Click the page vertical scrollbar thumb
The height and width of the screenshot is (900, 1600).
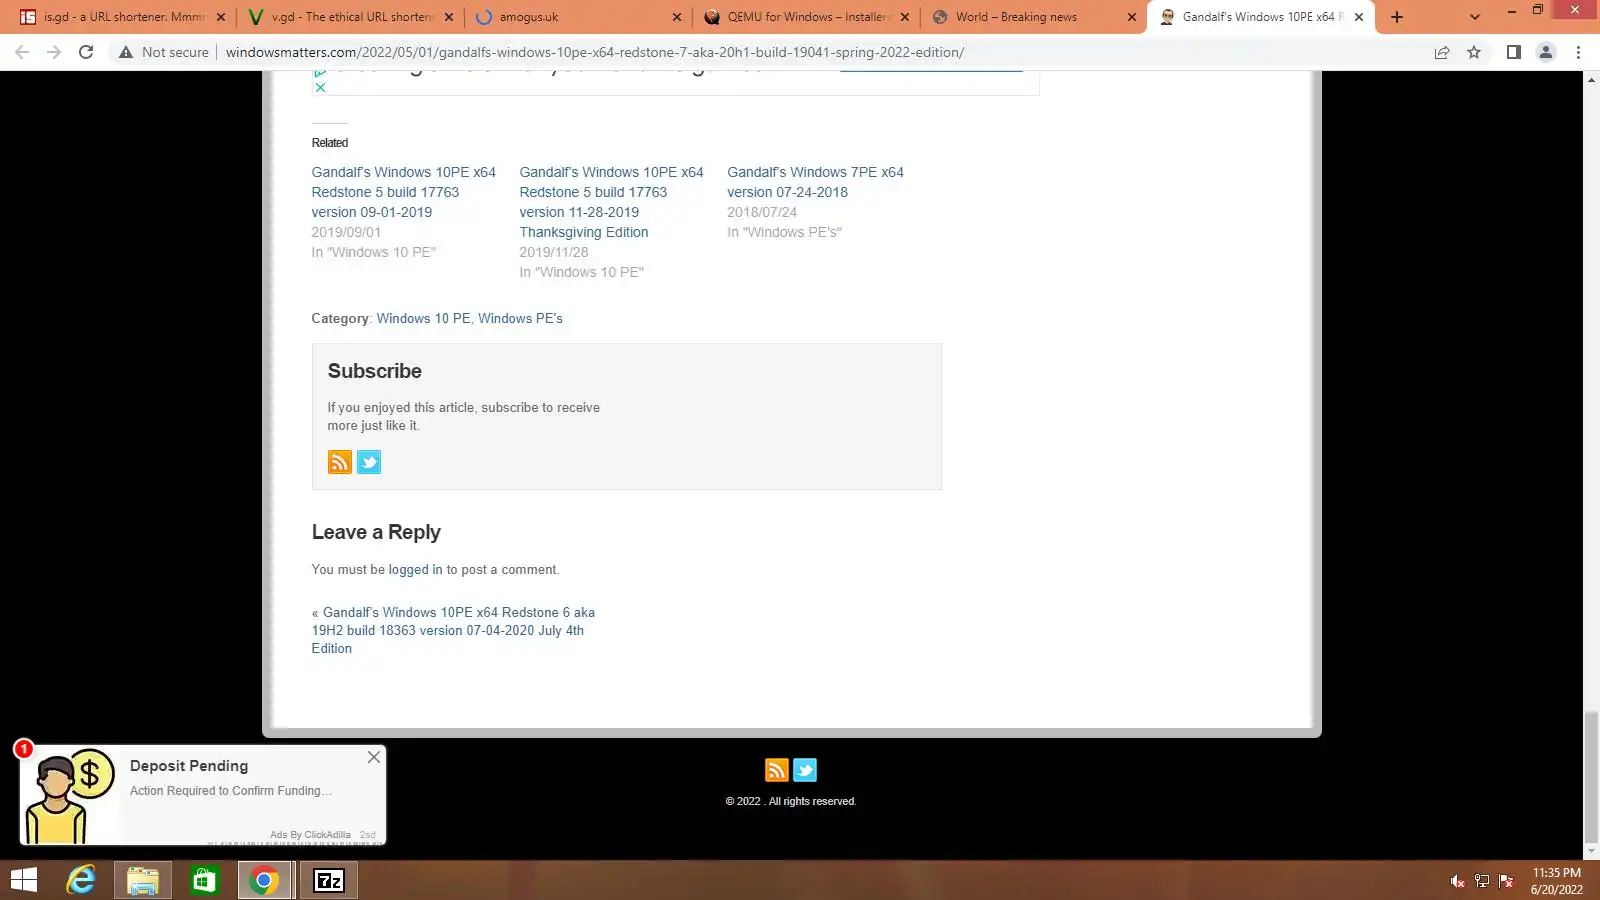(1591, 777)
